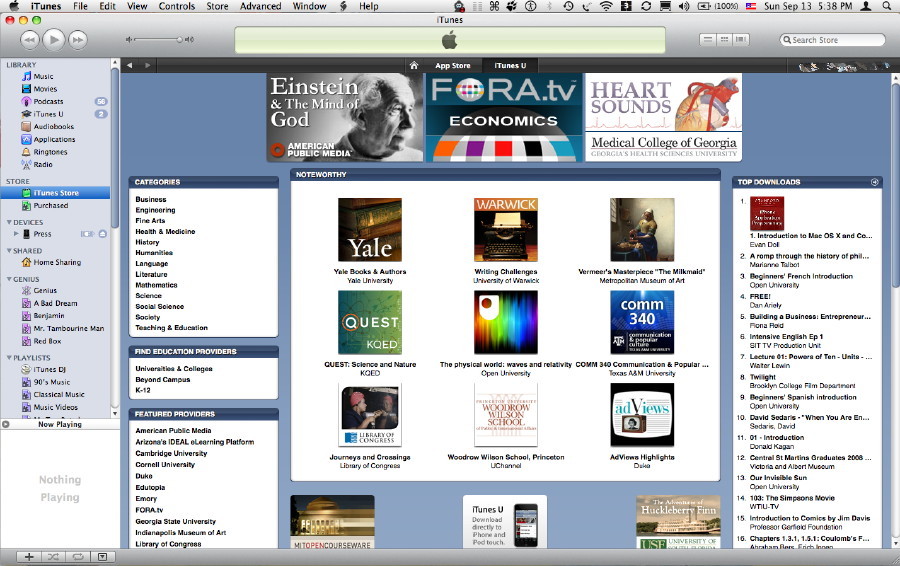Open the Controls menu
This screenshot has width=900, height=566.
tap(177, 6)
